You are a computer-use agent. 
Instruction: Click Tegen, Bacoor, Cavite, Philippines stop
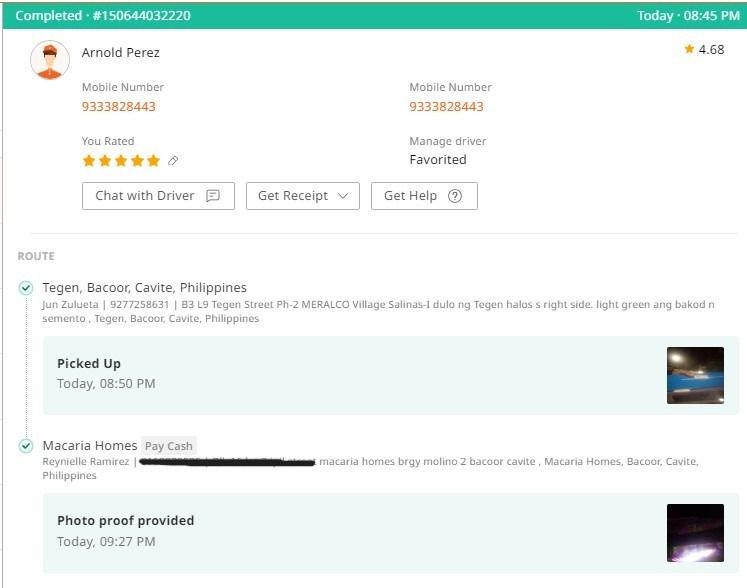pyautogui.click(x=144, y=287)
